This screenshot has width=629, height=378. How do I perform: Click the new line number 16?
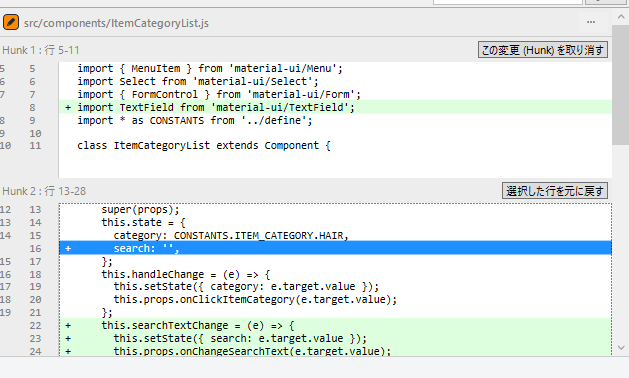tap(35, 248)
